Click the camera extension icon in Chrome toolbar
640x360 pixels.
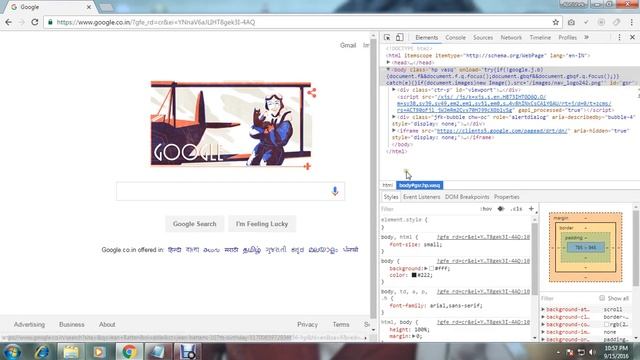pos(571,22)
